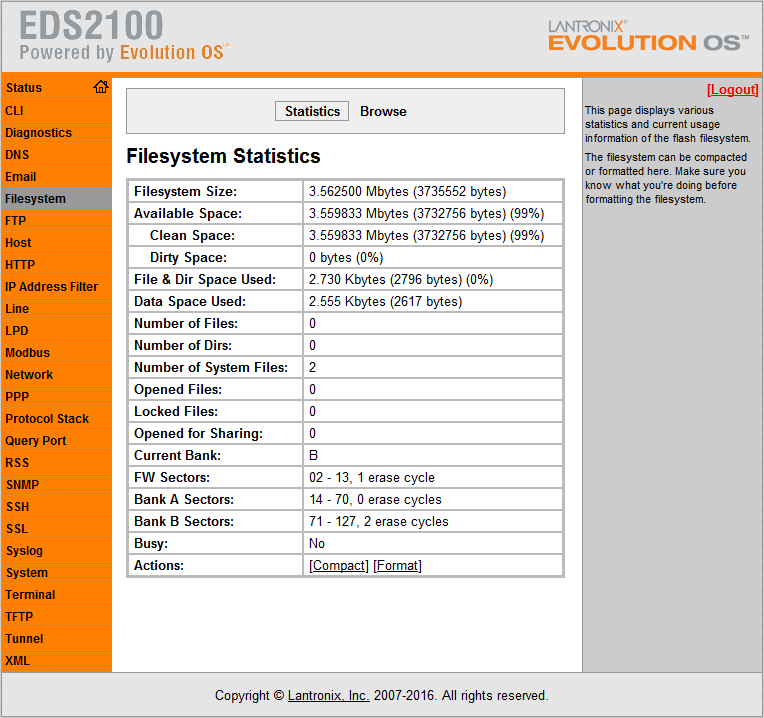The image size is (764, 718).
Task: Click the Clean Space value cell
Action: [433, 235]
